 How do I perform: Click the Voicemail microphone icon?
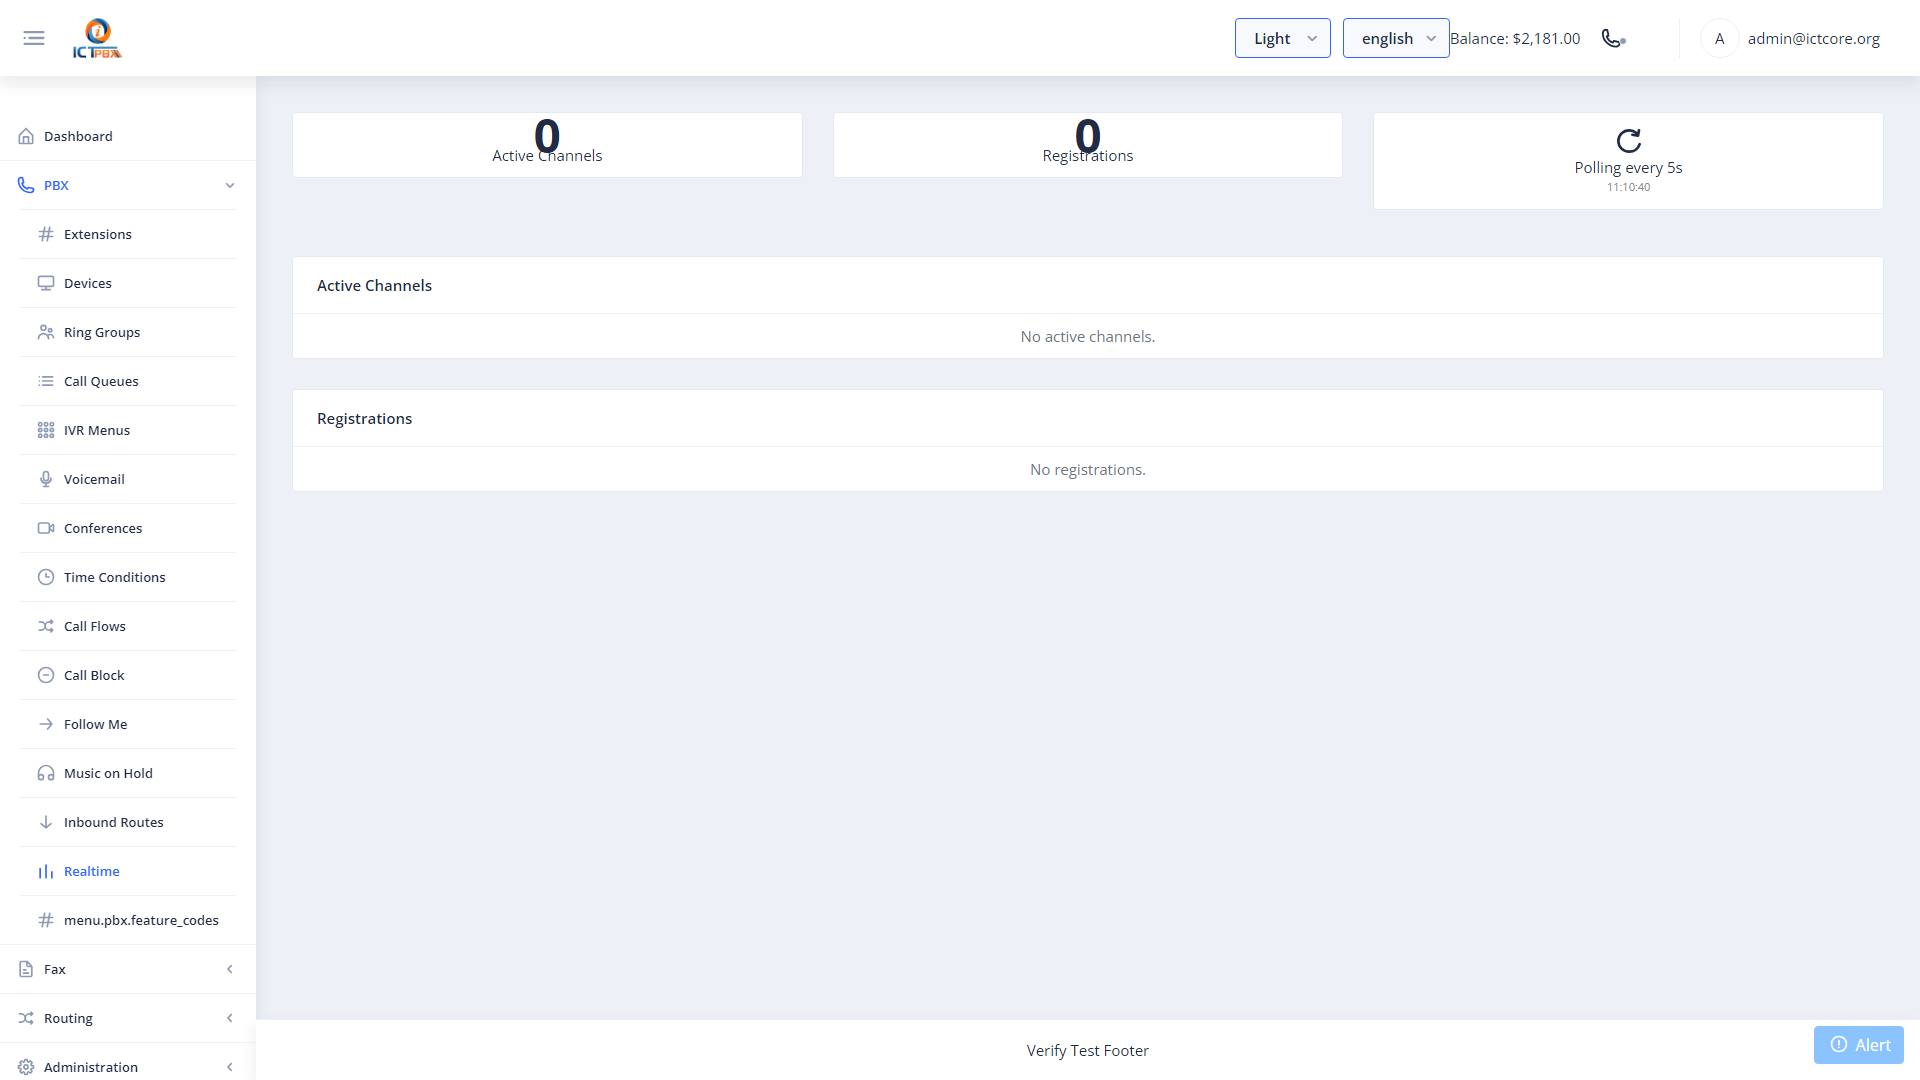click(46, 479)
